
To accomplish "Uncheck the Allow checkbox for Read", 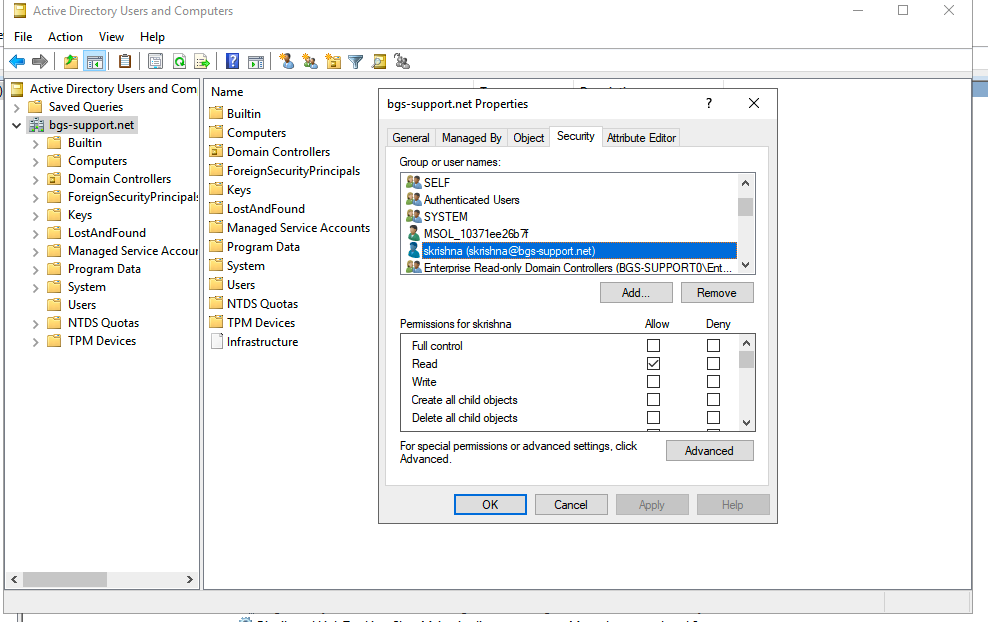I will (653, 364).
